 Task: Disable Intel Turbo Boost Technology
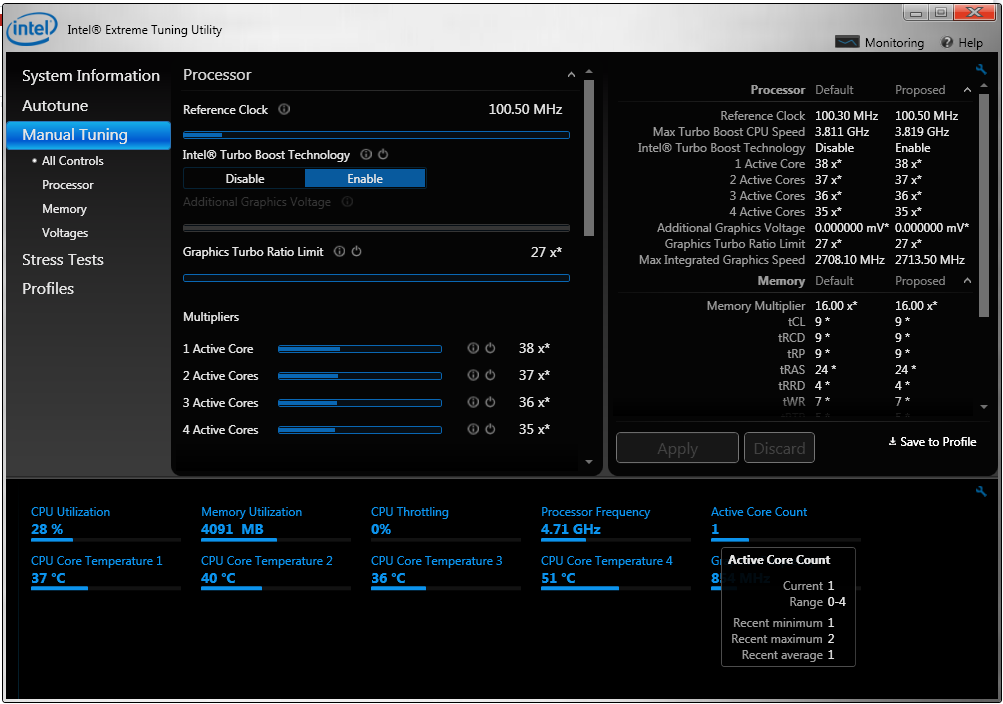[x=244, y=178]
